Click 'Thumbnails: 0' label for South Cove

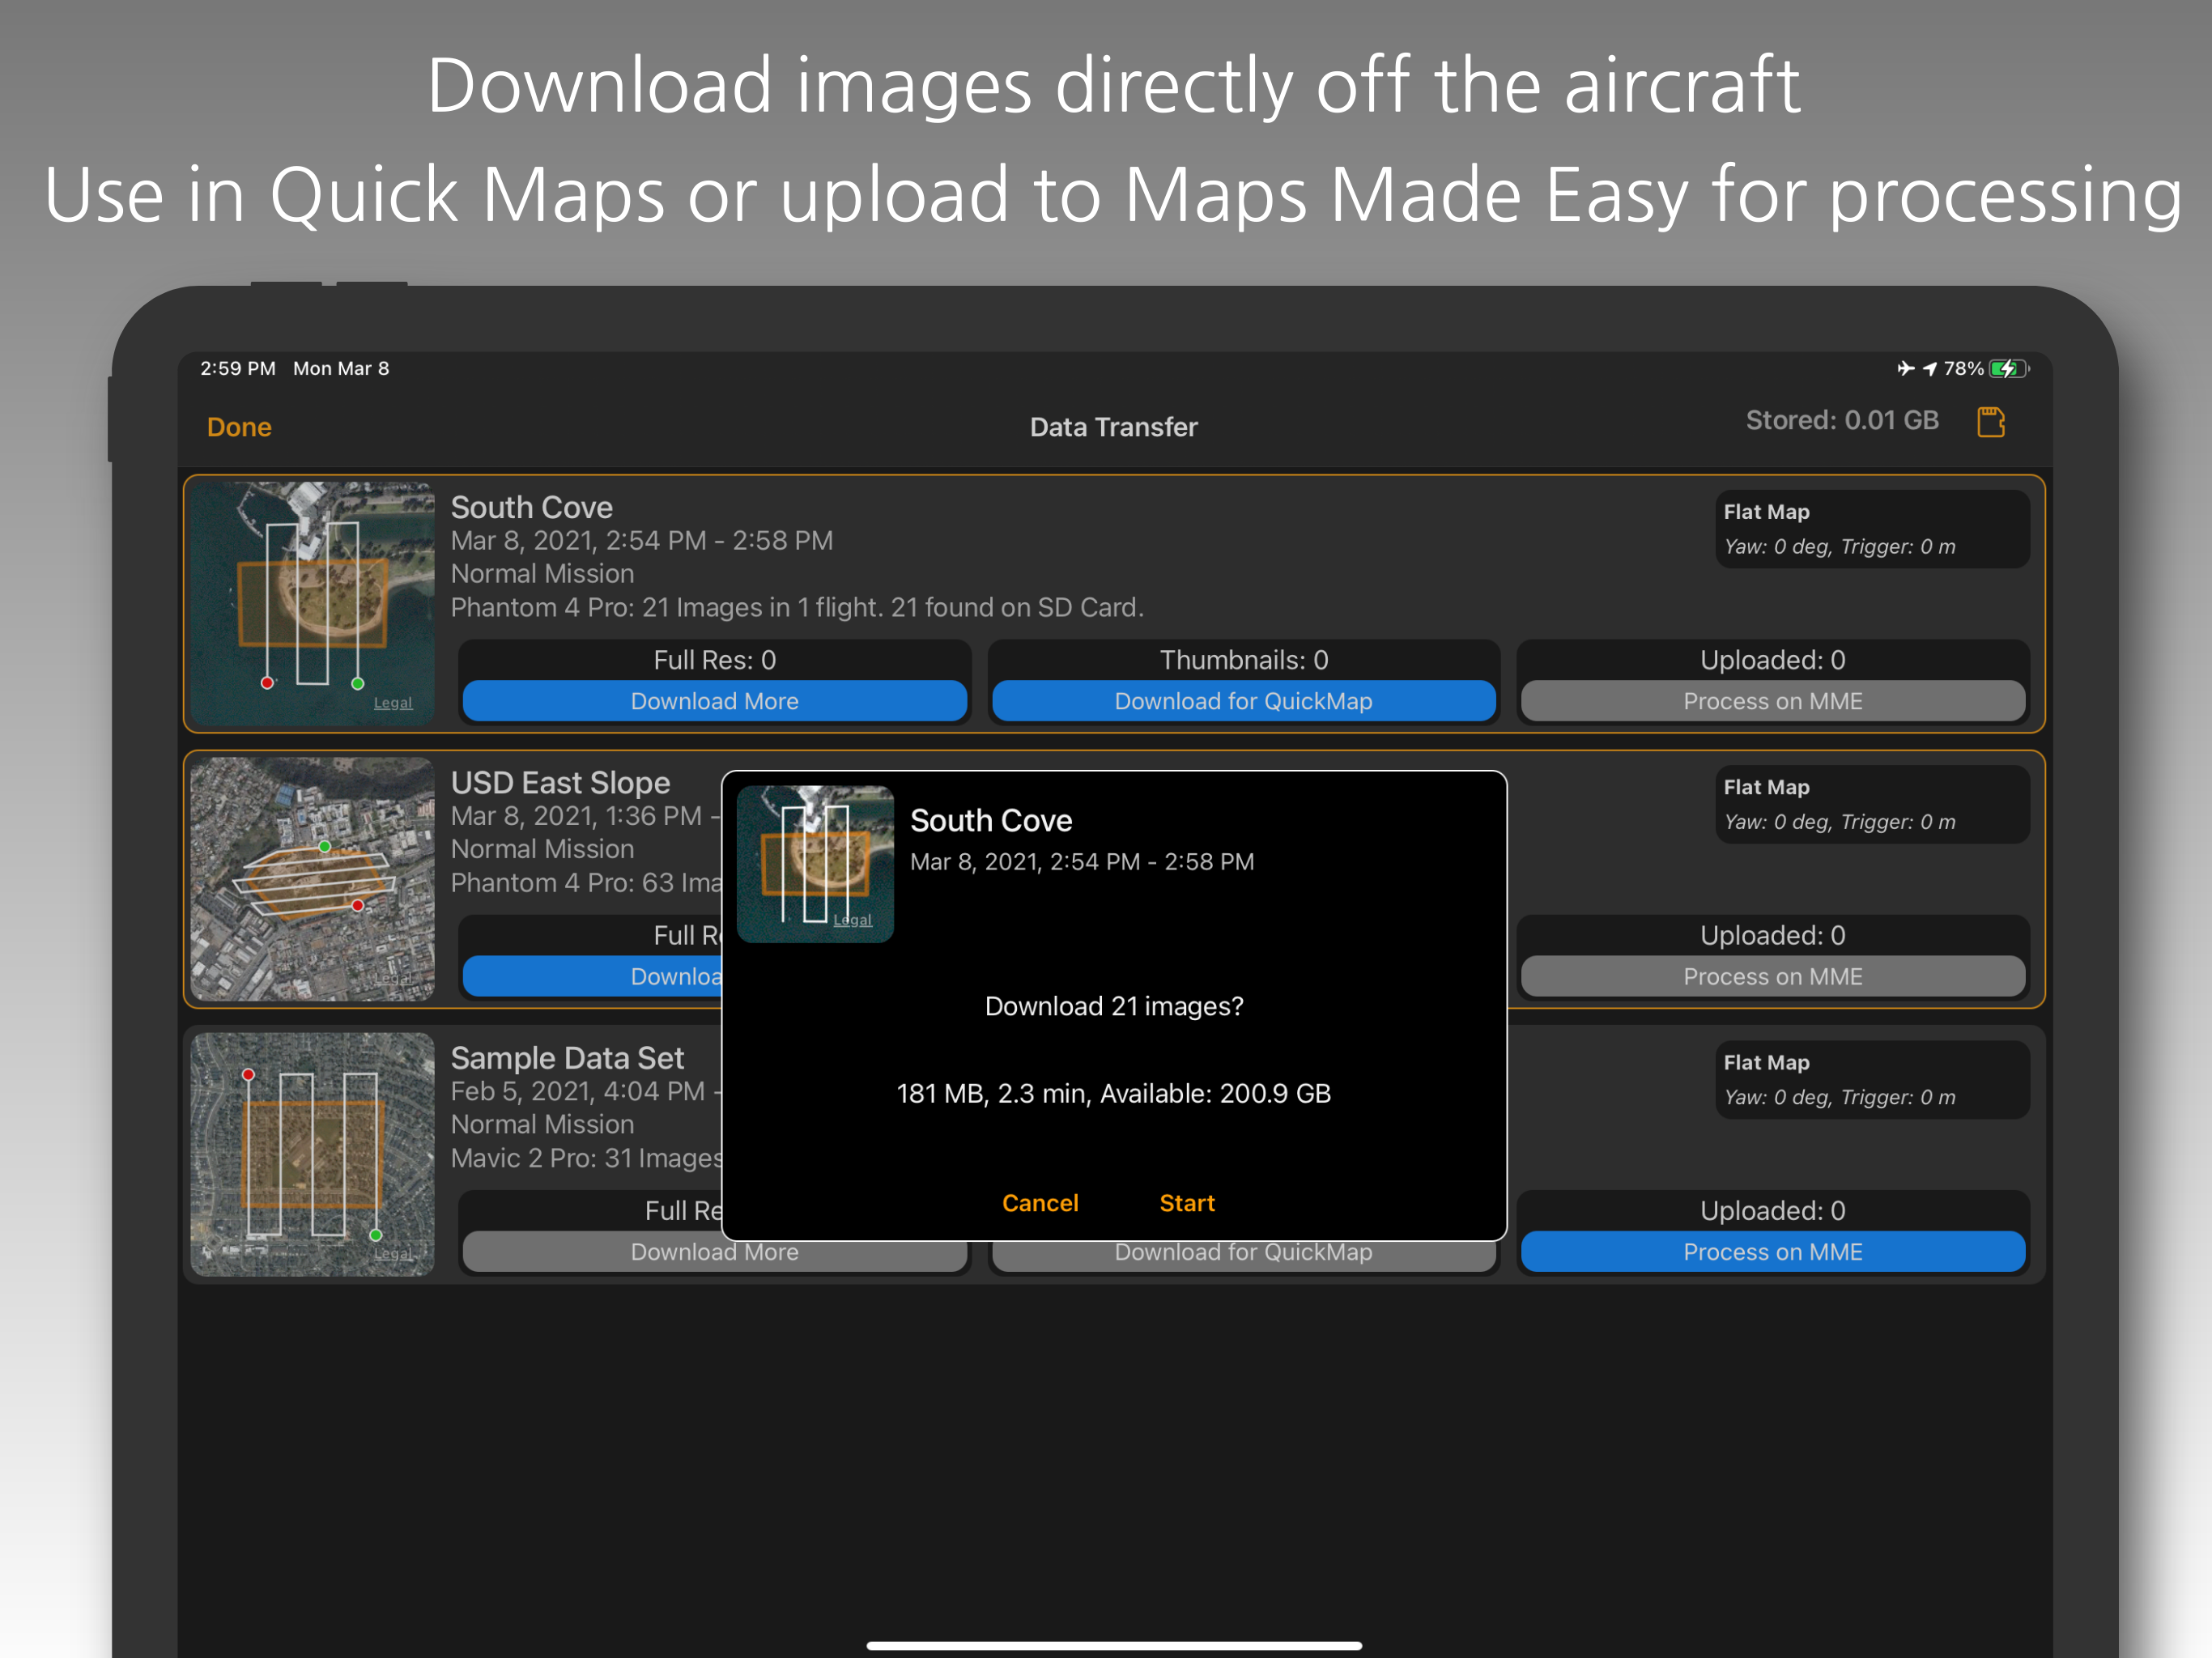[1243, 660]
